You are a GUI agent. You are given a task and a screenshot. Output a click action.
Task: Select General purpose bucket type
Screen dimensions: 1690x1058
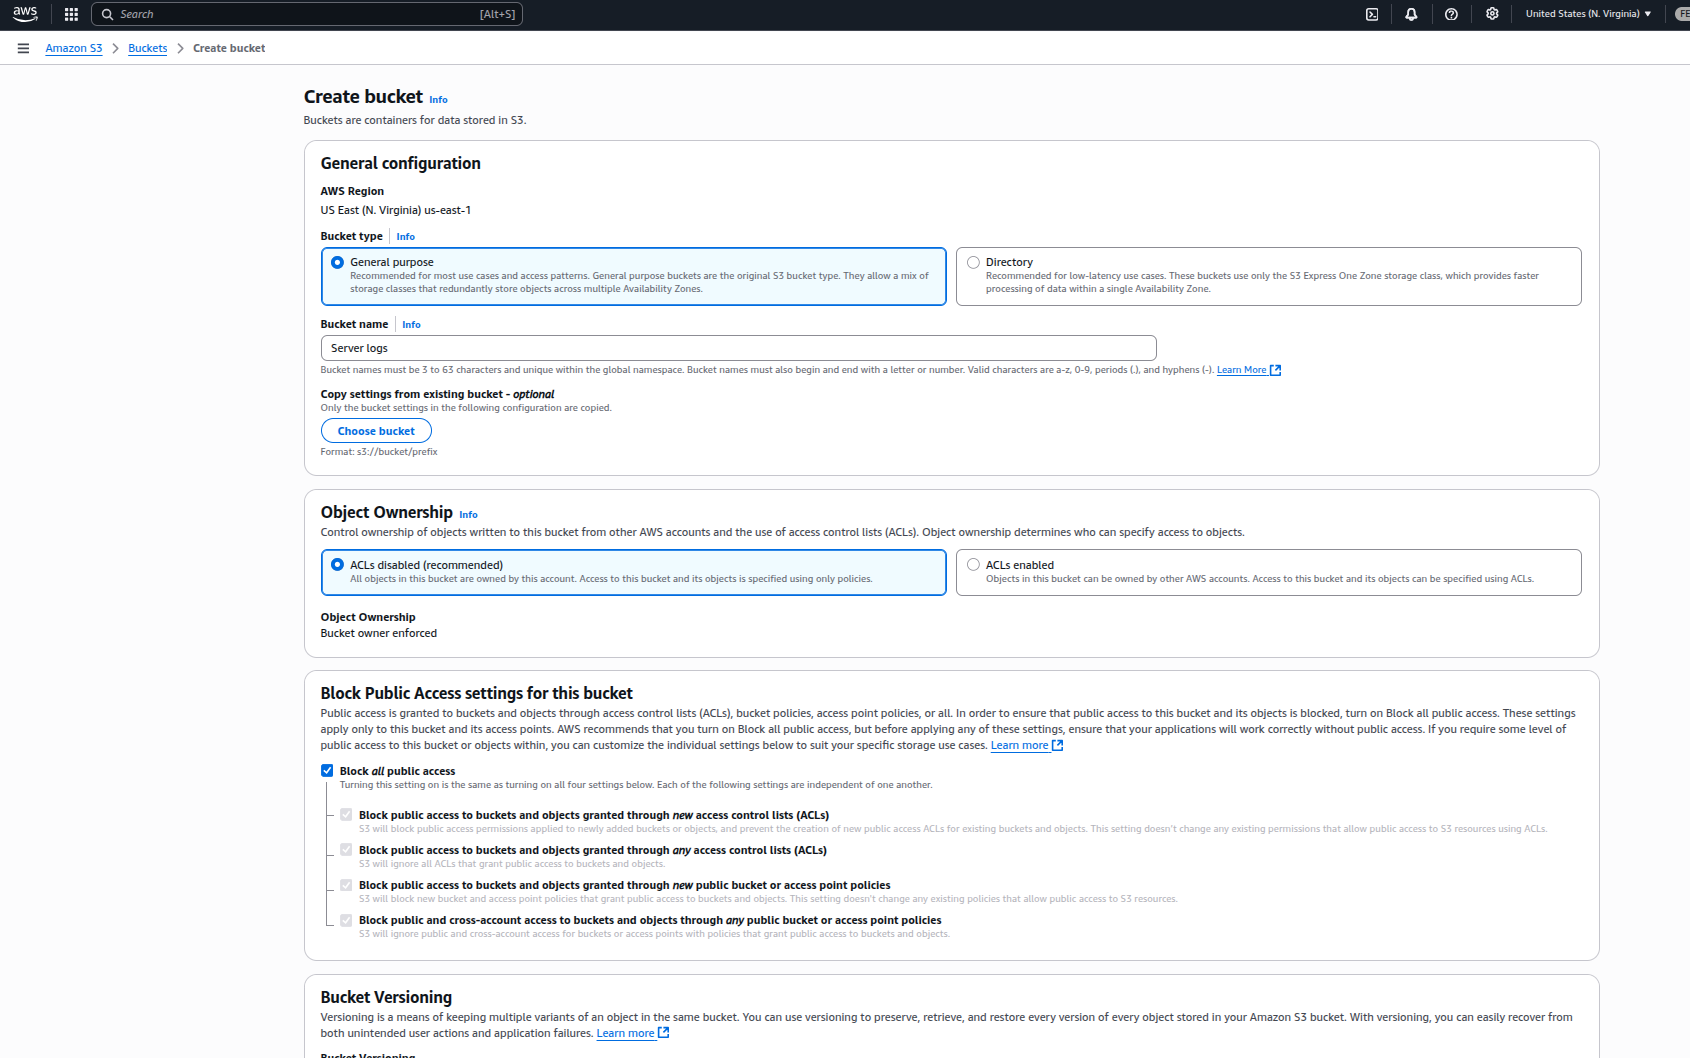click(633, 276)
